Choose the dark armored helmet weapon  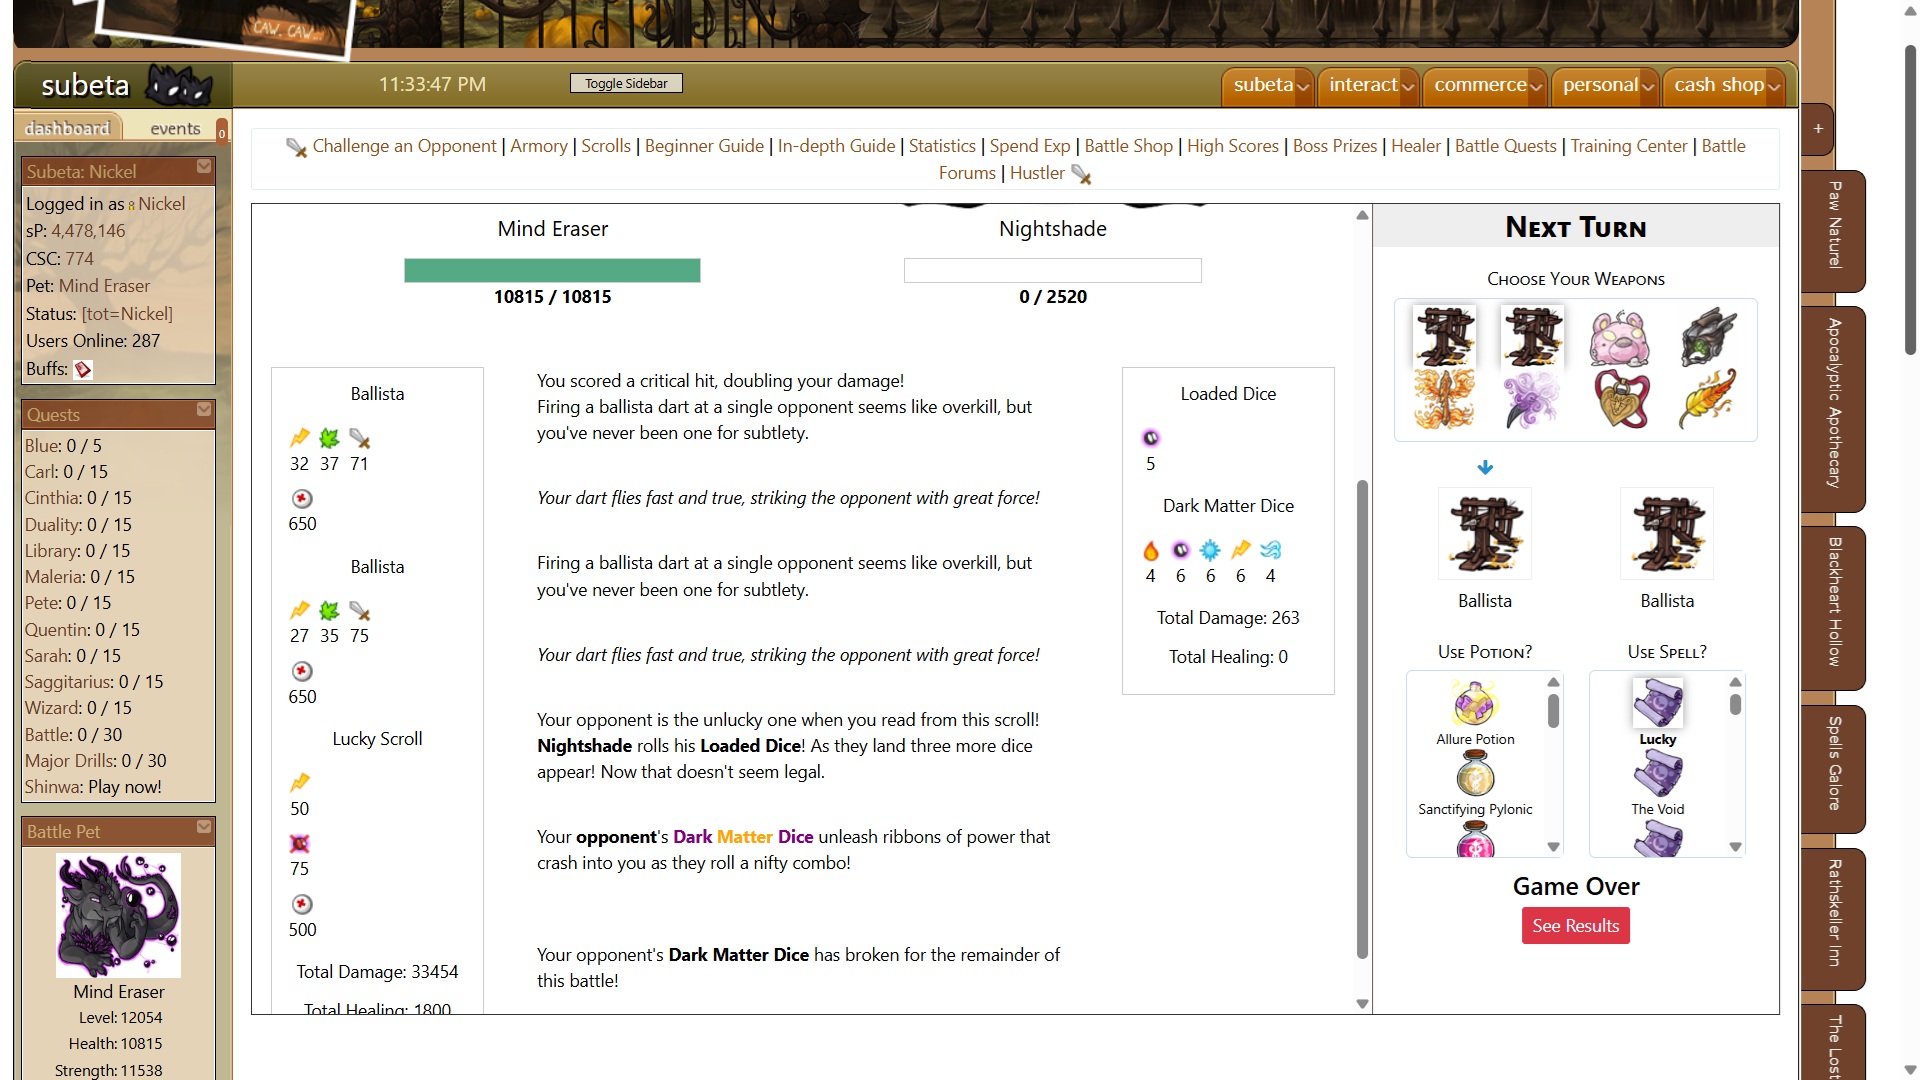tap(1708, 337)
